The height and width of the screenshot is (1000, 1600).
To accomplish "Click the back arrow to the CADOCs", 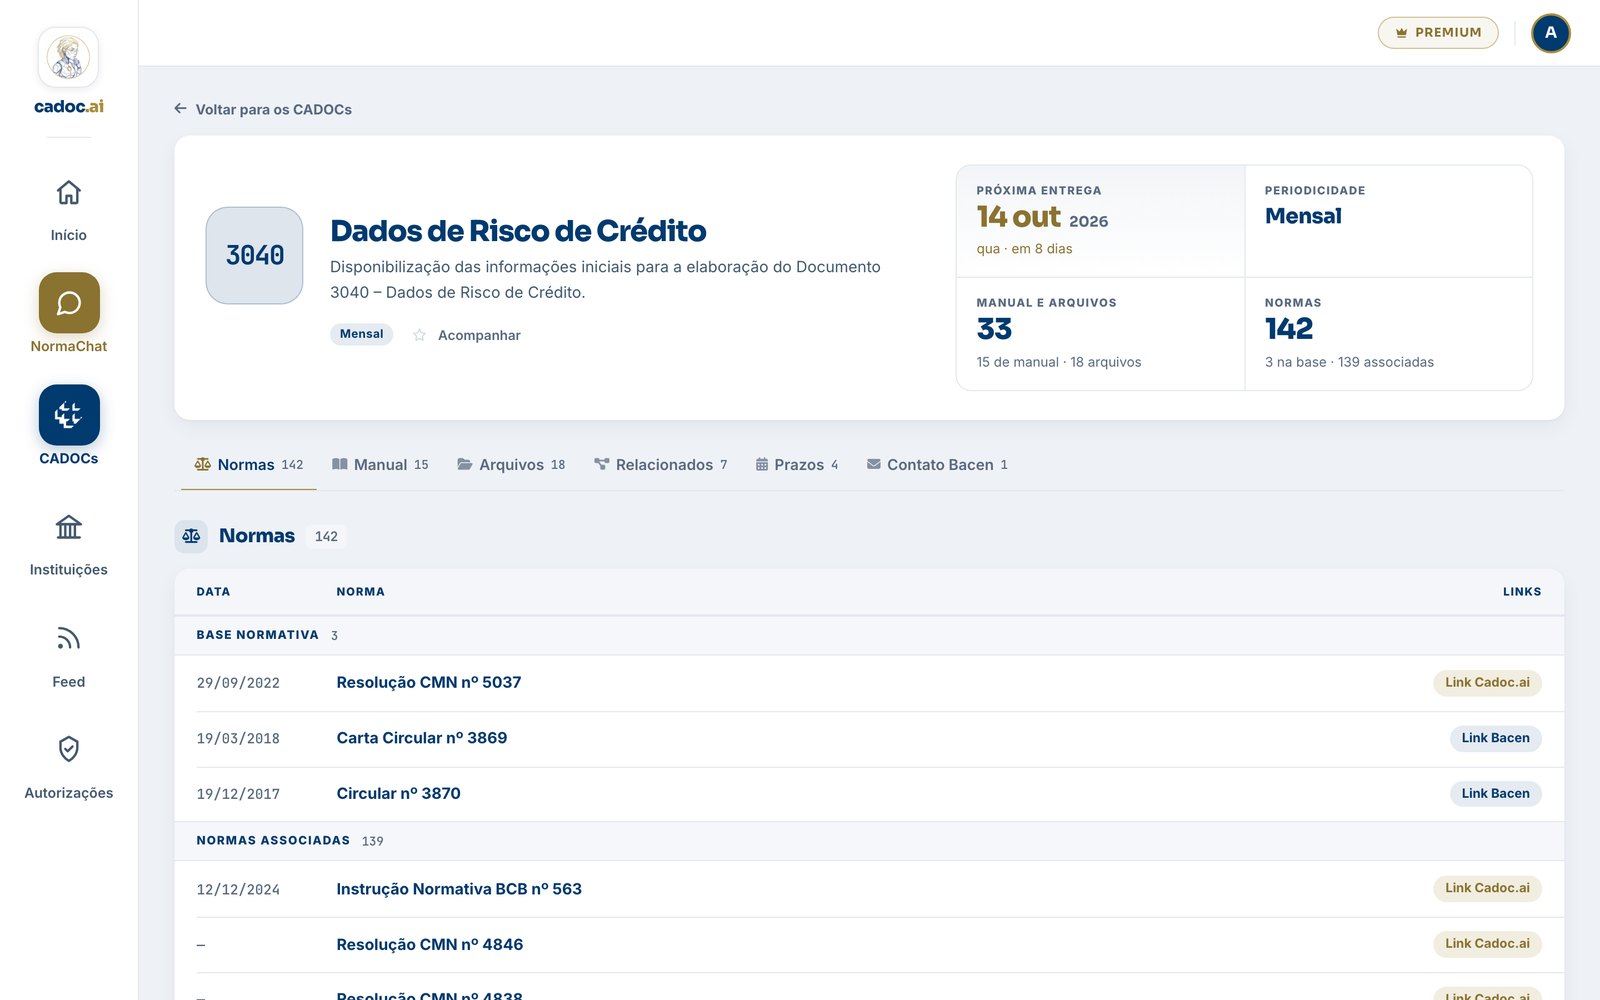I will 180,108.
